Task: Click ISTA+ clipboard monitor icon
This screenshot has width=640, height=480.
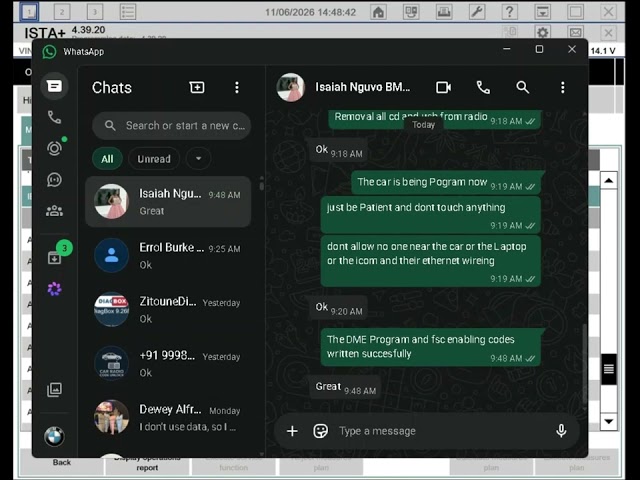Action: [411, 12]
